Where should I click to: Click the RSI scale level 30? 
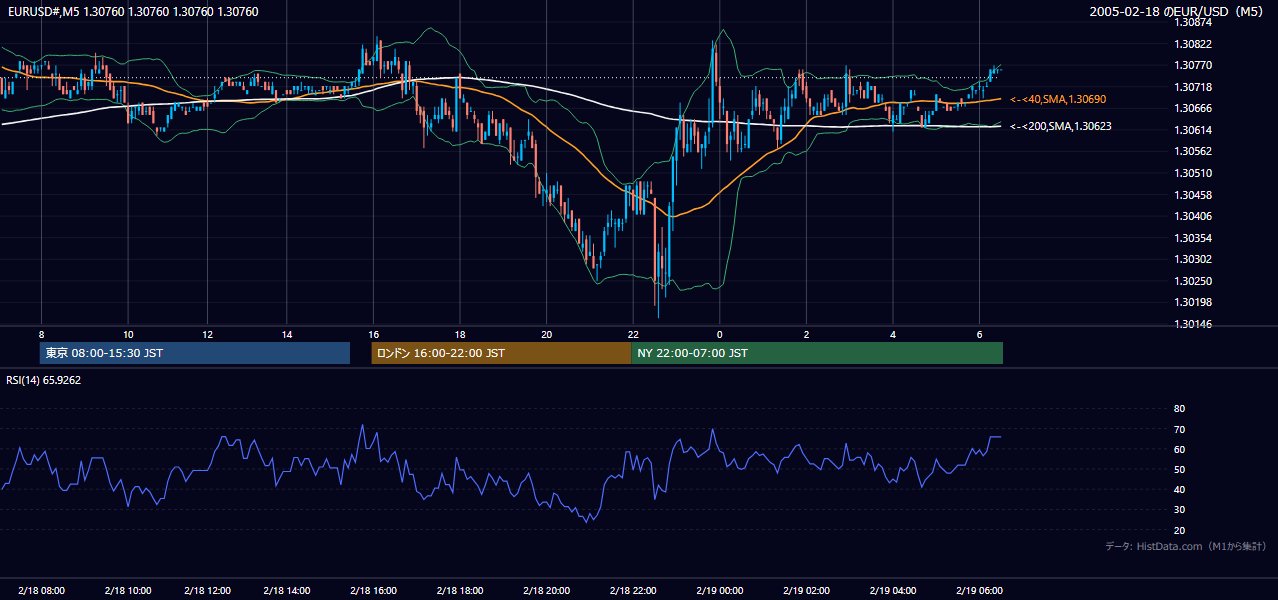(x=1179, y=510)
